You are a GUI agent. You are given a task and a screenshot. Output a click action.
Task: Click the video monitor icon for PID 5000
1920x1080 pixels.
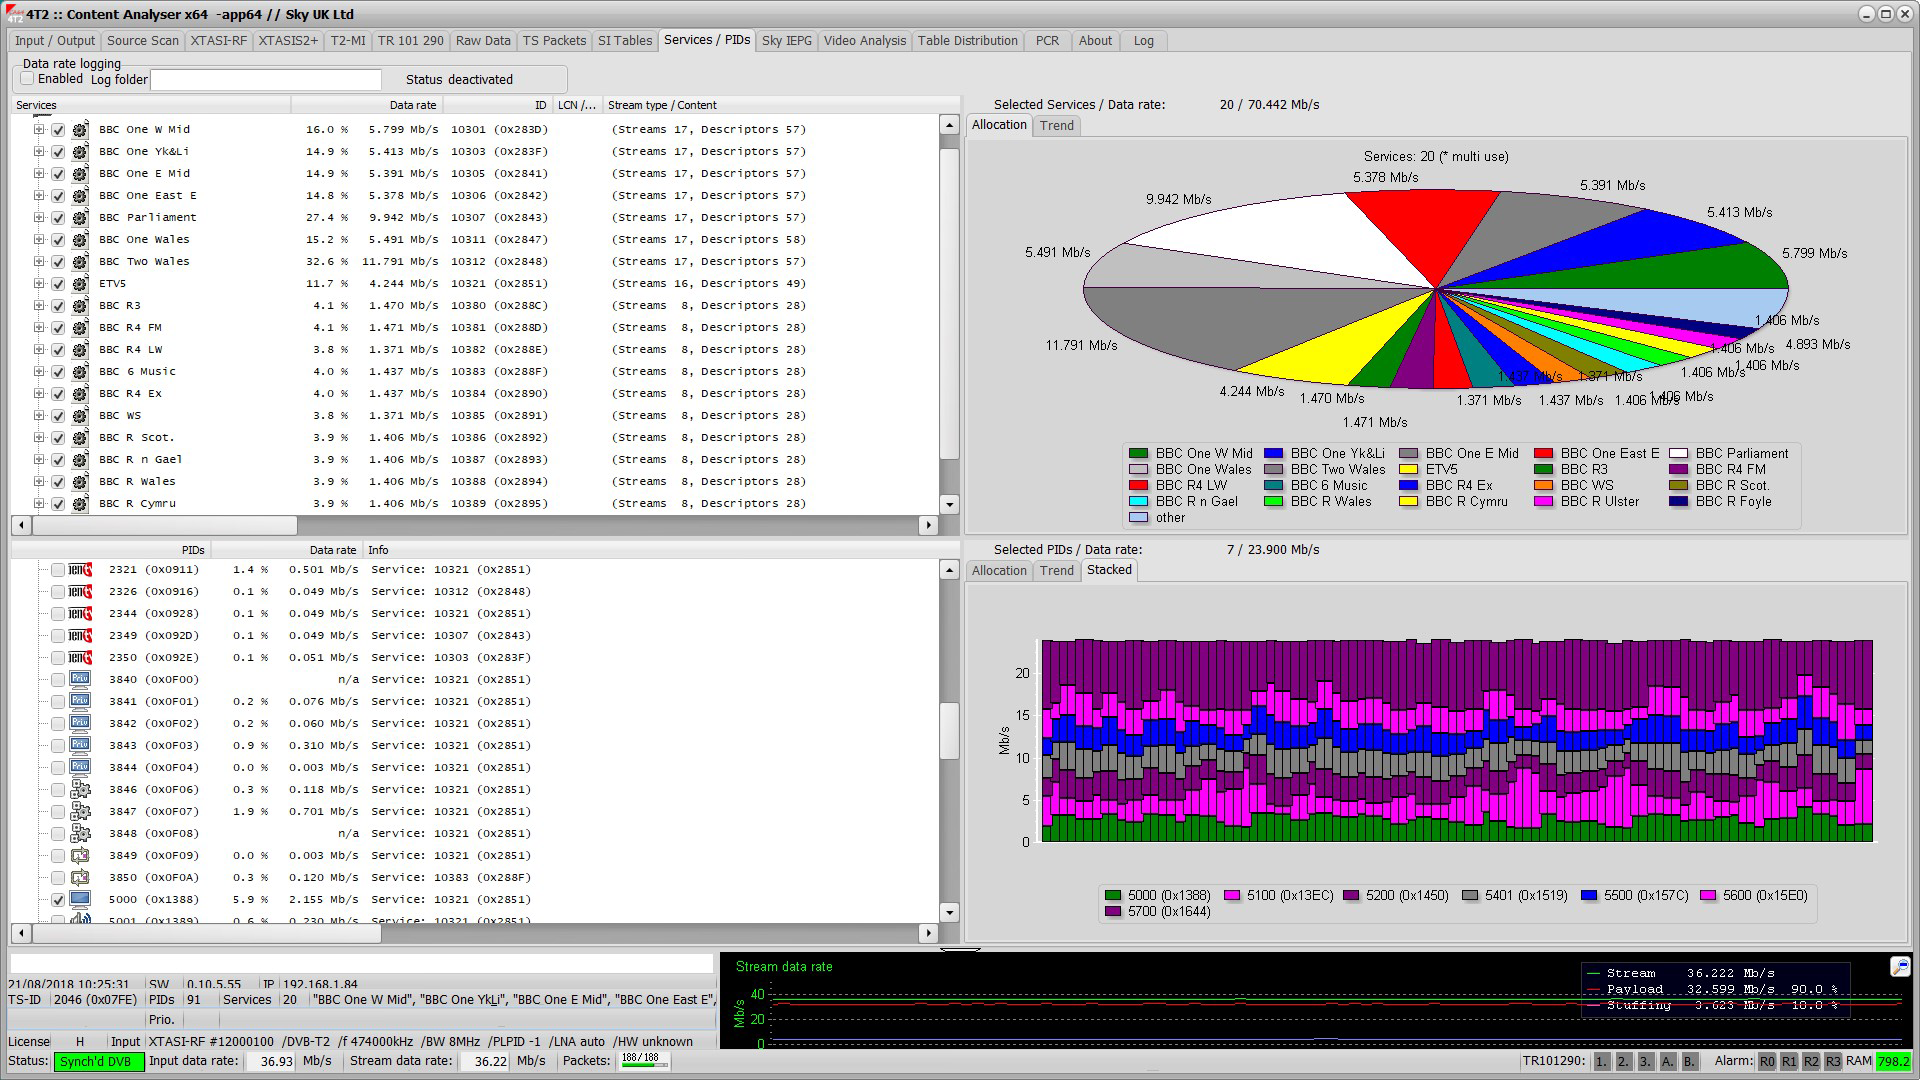click(x=80, y=899)
